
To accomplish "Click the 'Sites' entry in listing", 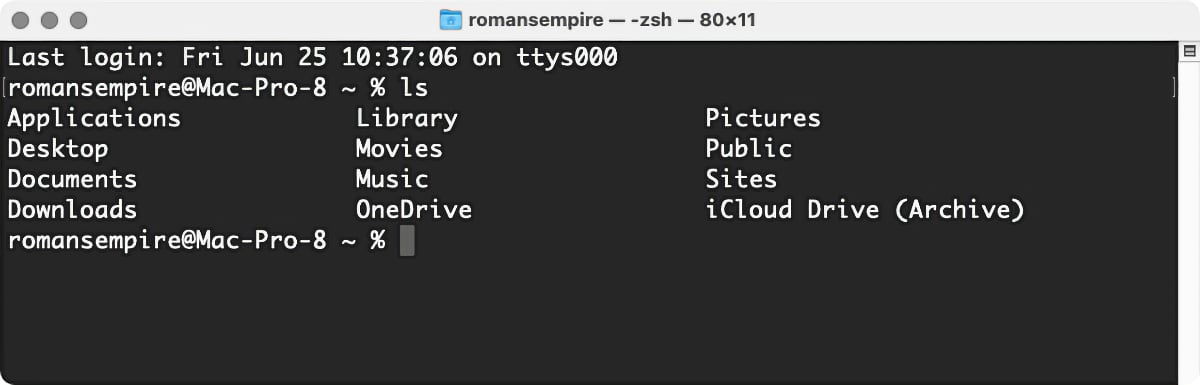I will tap(741, 179).
